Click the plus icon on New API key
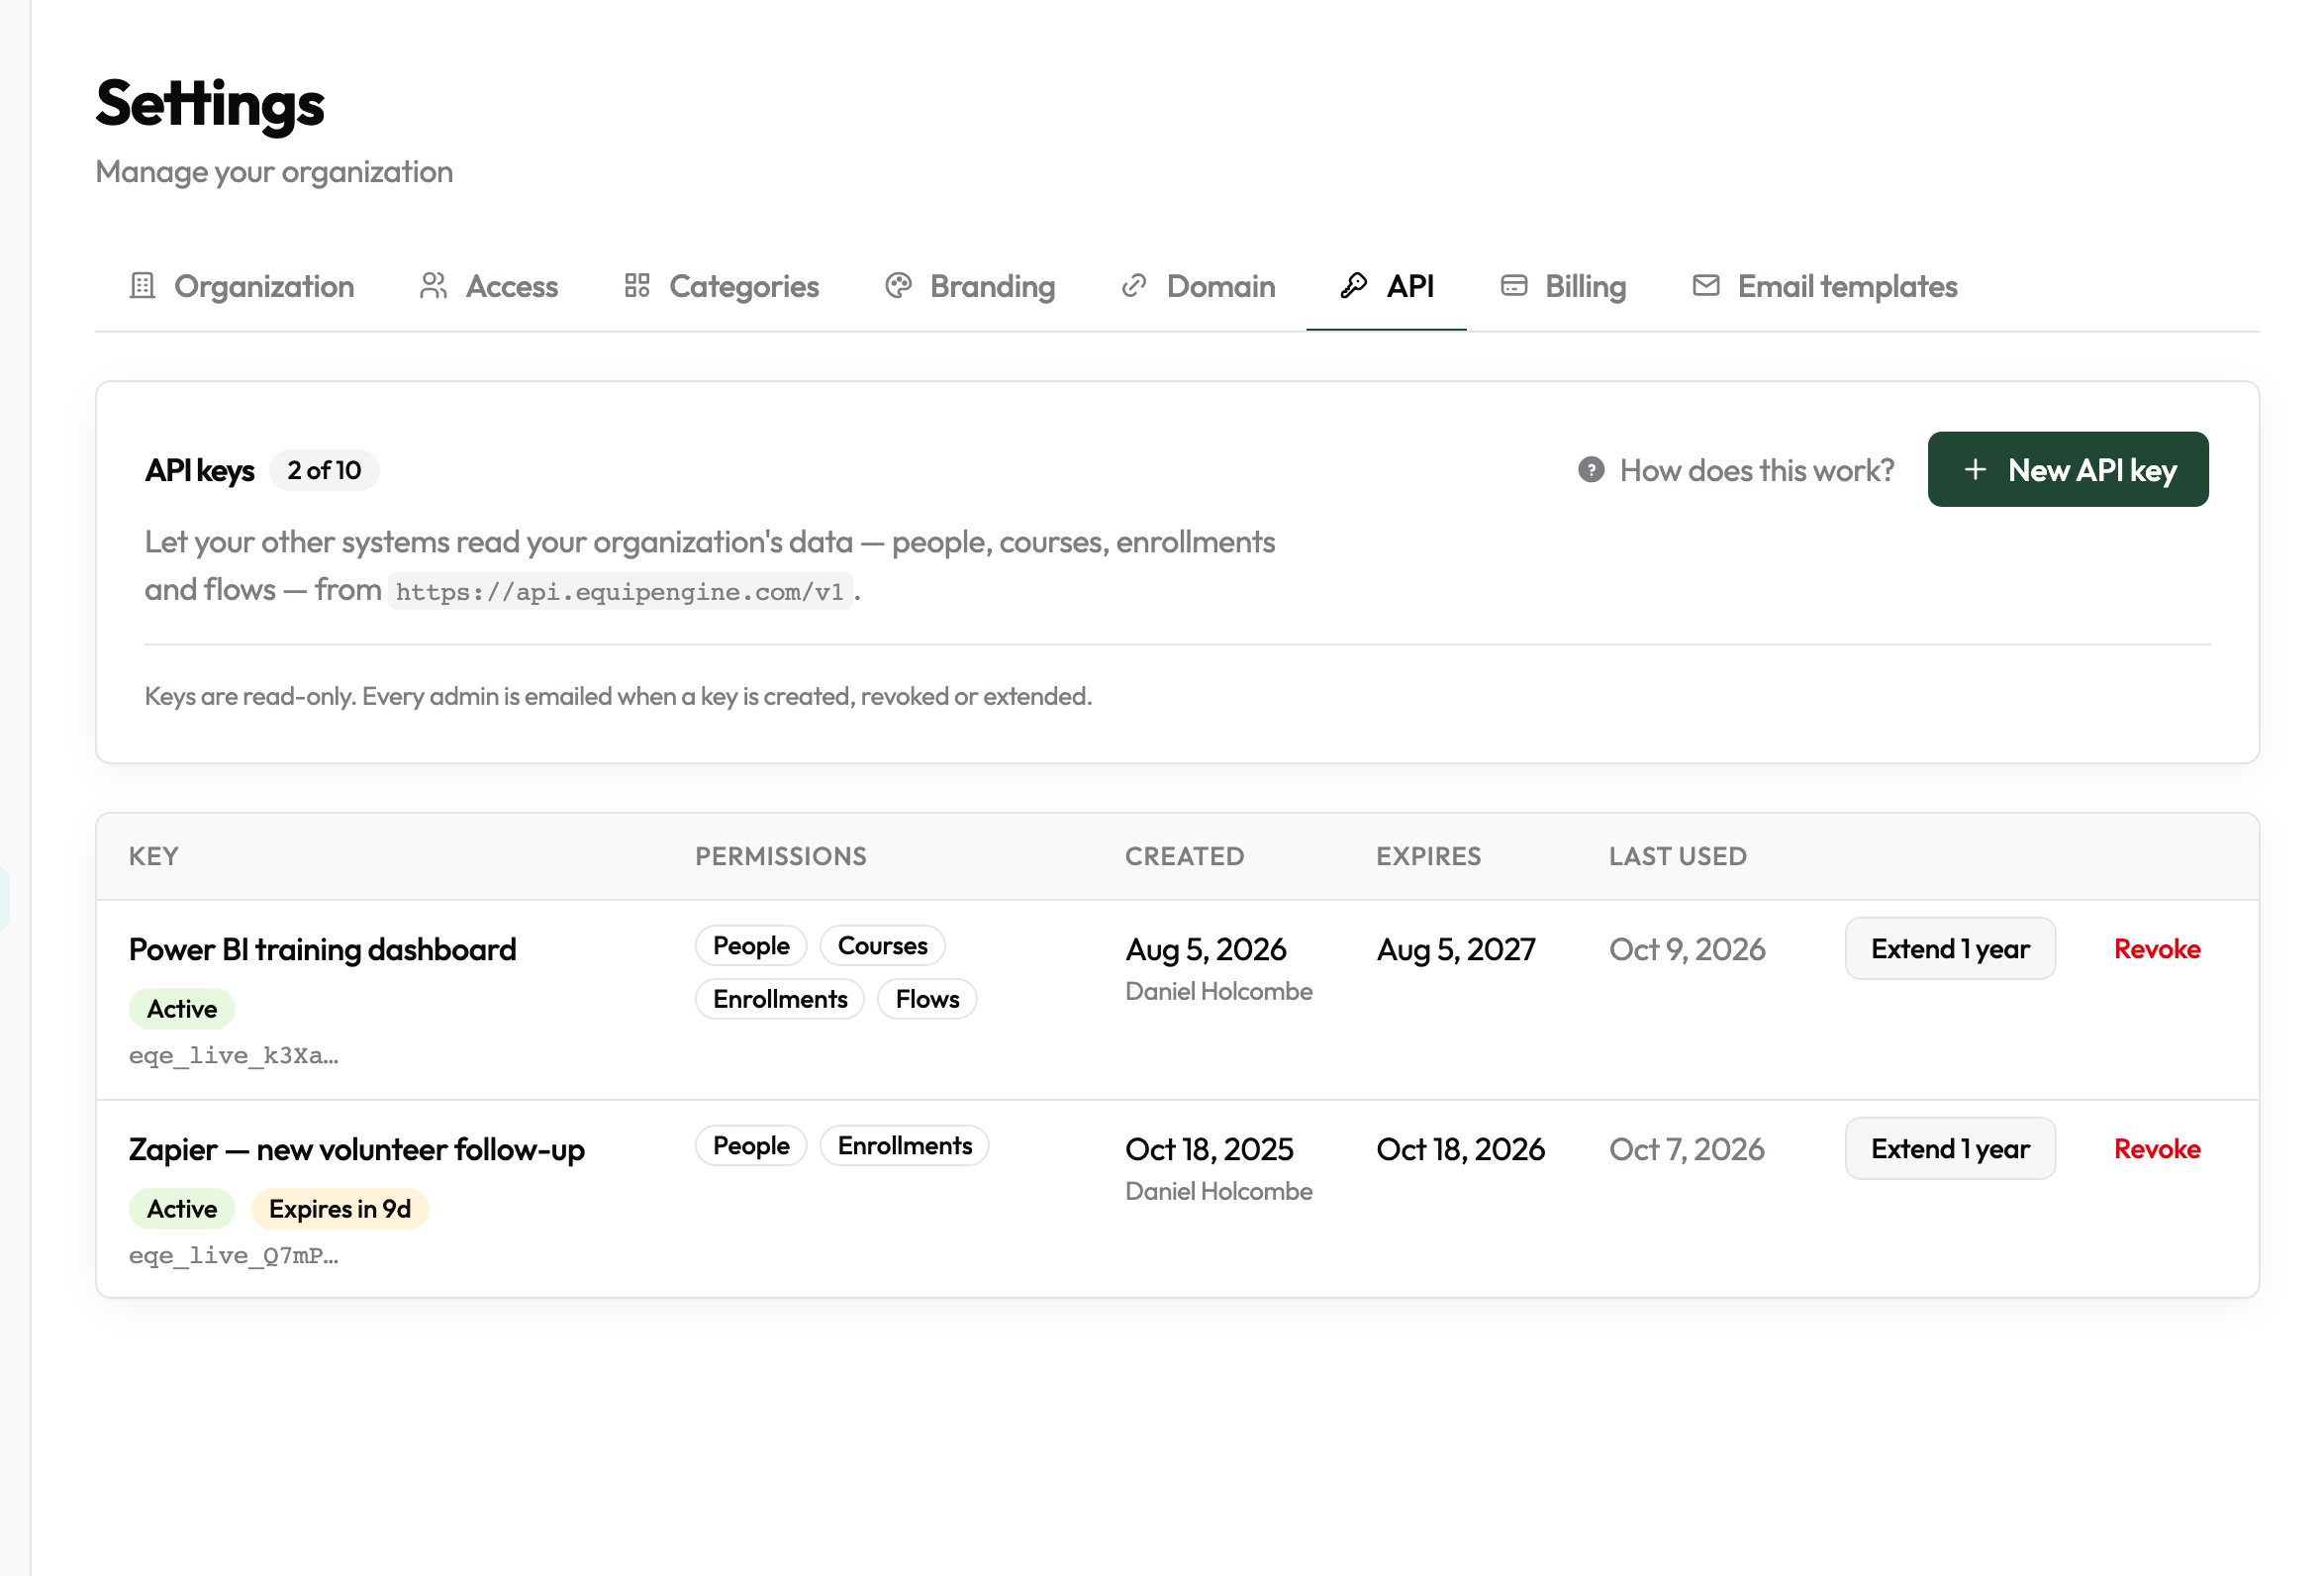Viewport: 2324px width, 1576px height. [x=1975, y=470]
